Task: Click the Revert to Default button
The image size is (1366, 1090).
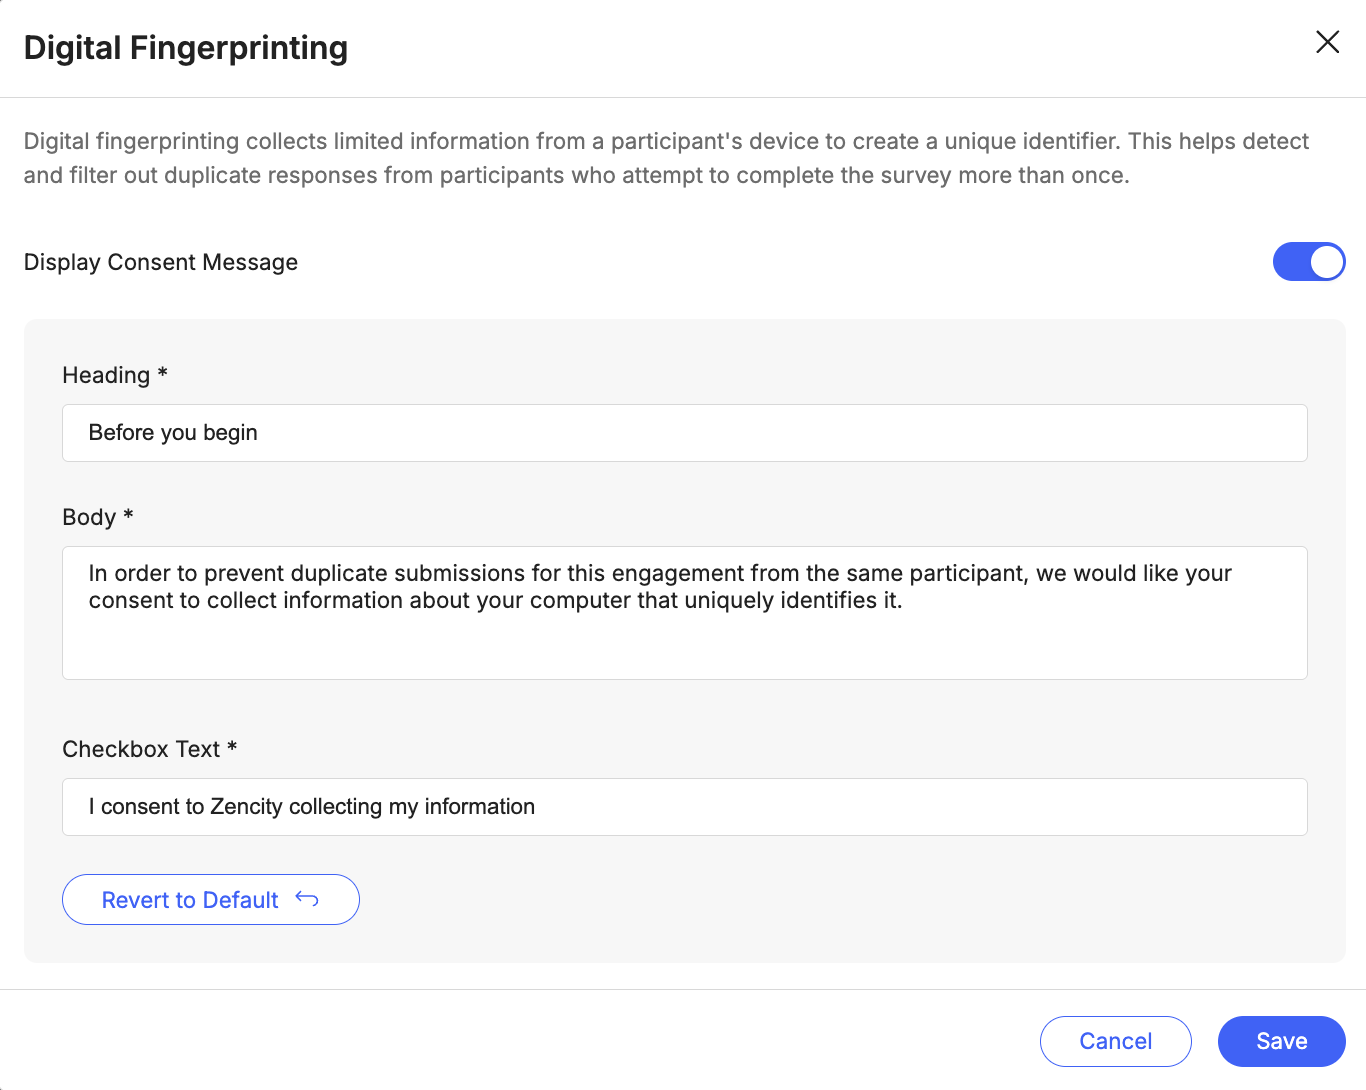Action: click(210, 899)
